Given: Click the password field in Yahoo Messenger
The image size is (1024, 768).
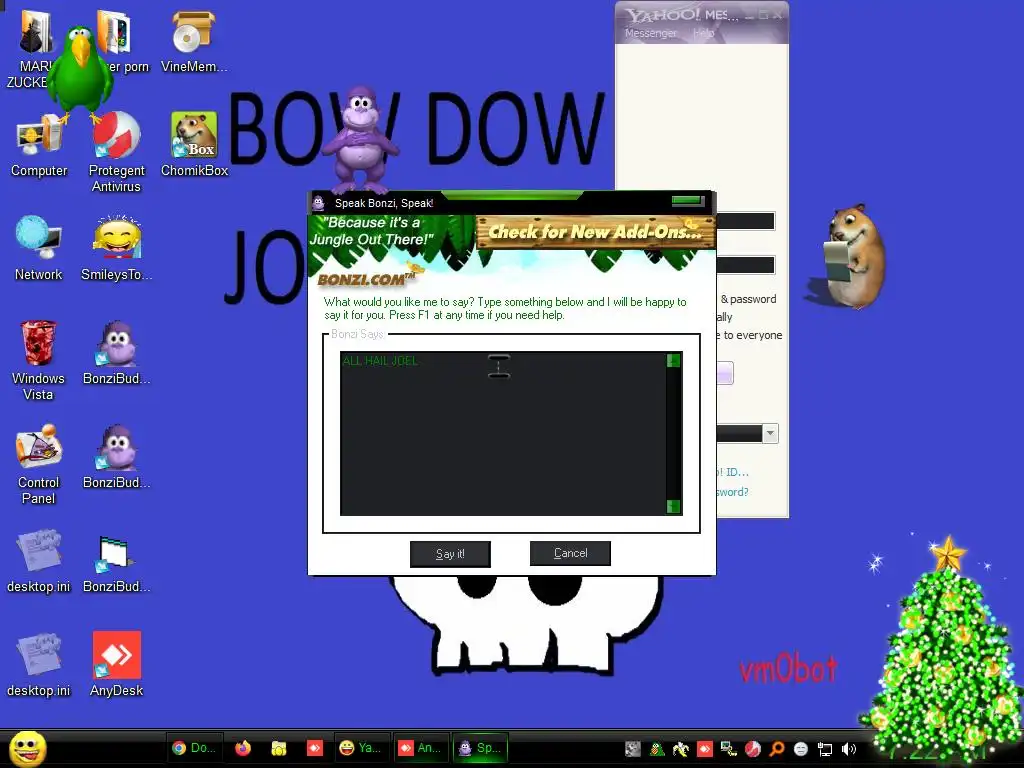Looking at the screenshot, I should [x=745, y=264].
